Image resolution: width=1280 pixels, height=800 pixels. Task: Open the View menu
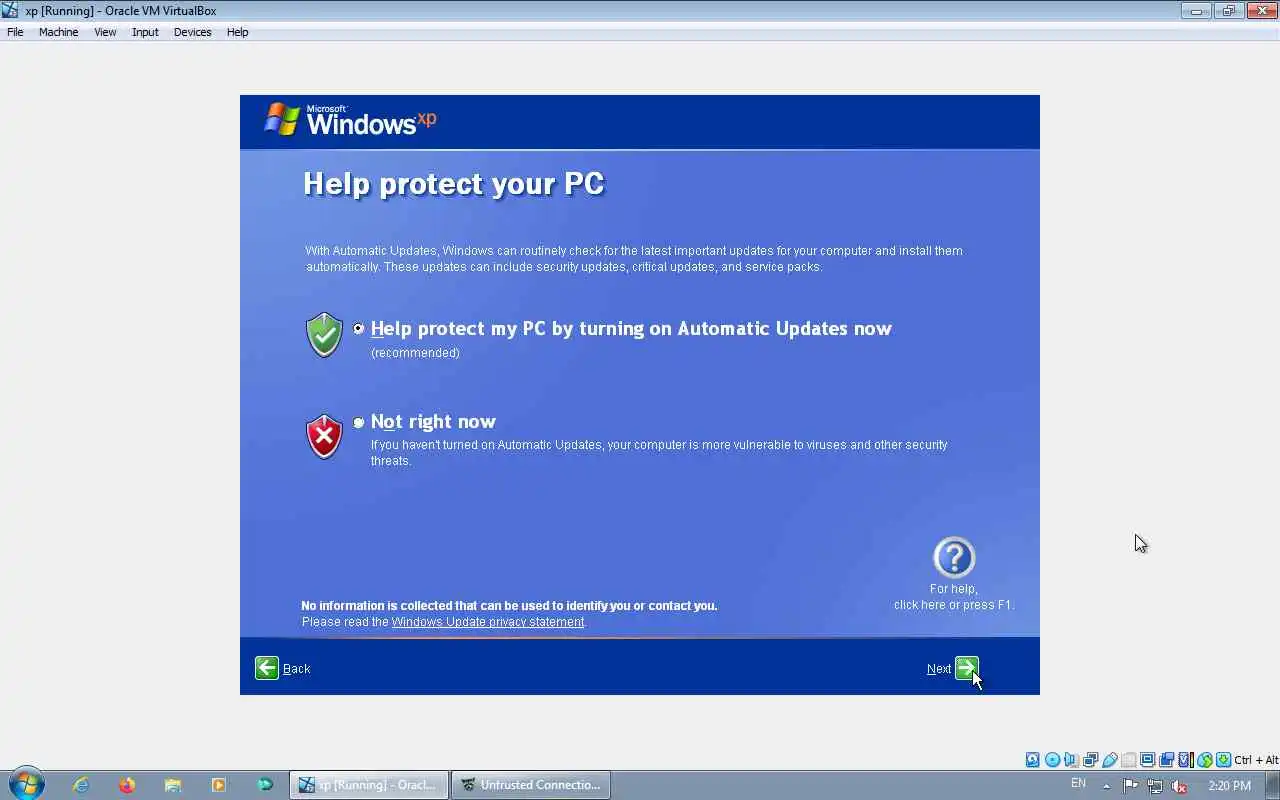(105, 32)
